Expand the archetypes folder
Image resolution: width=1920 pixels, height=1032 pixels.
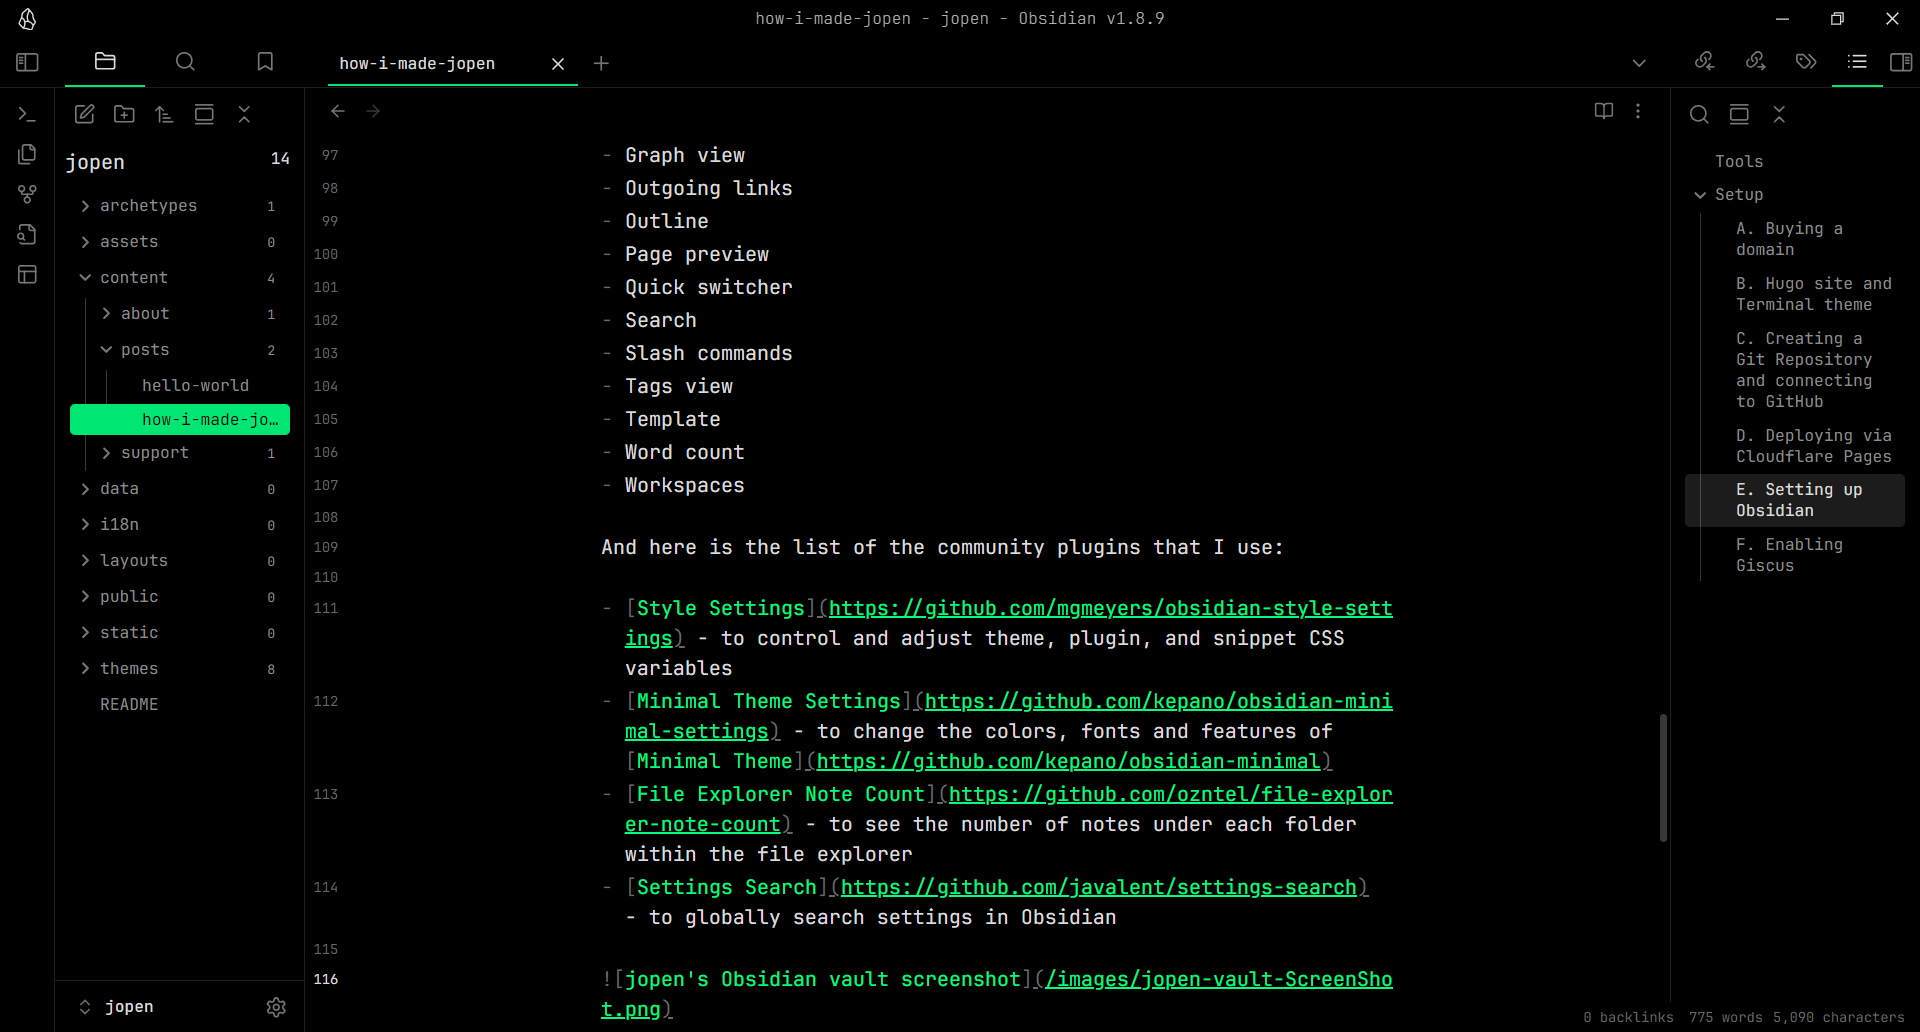pyautogui.click(x=86, y=206)
